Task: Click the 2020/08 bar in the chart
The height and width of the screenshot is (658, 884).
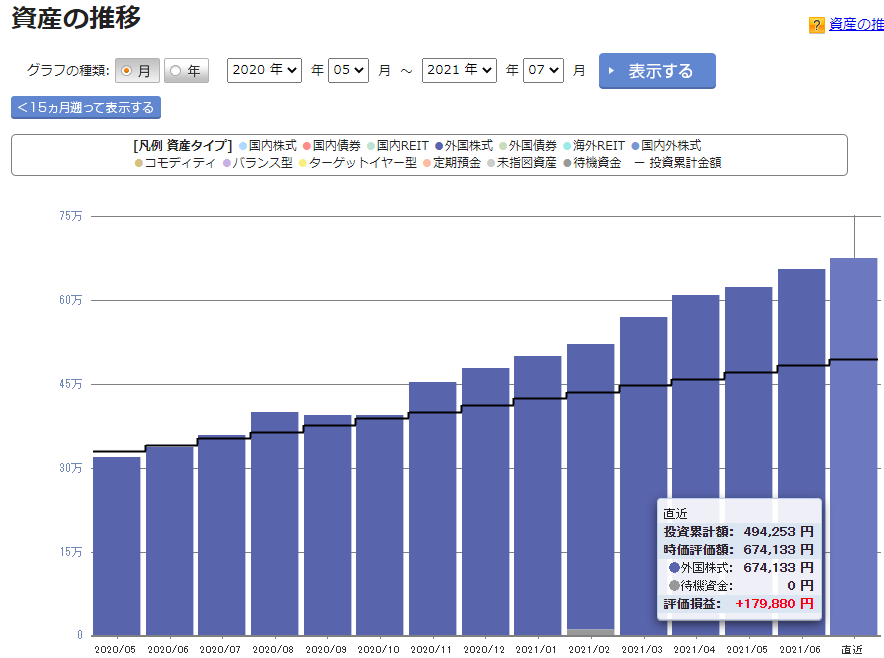Action: [275, 524]
